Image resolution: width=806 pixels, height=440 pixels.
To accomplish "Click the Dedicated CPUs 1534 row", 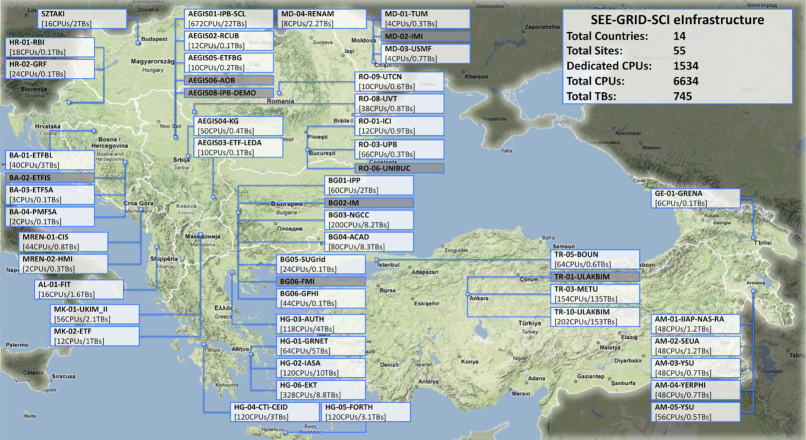I will click(x=633, y=66).
